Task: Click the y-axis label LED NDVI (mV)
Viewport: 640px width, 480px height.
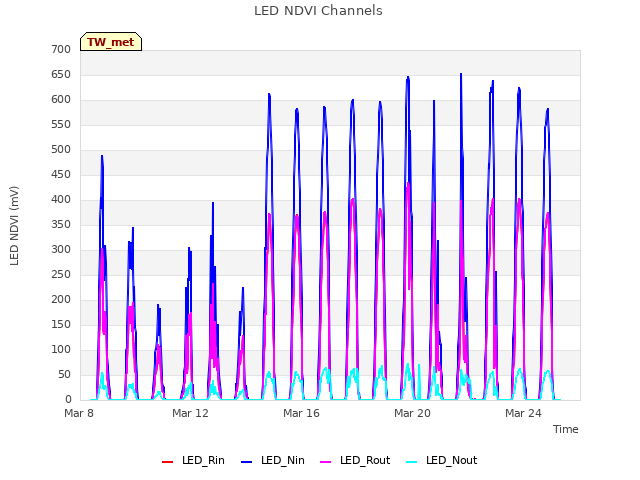Action: coord(14,225)
